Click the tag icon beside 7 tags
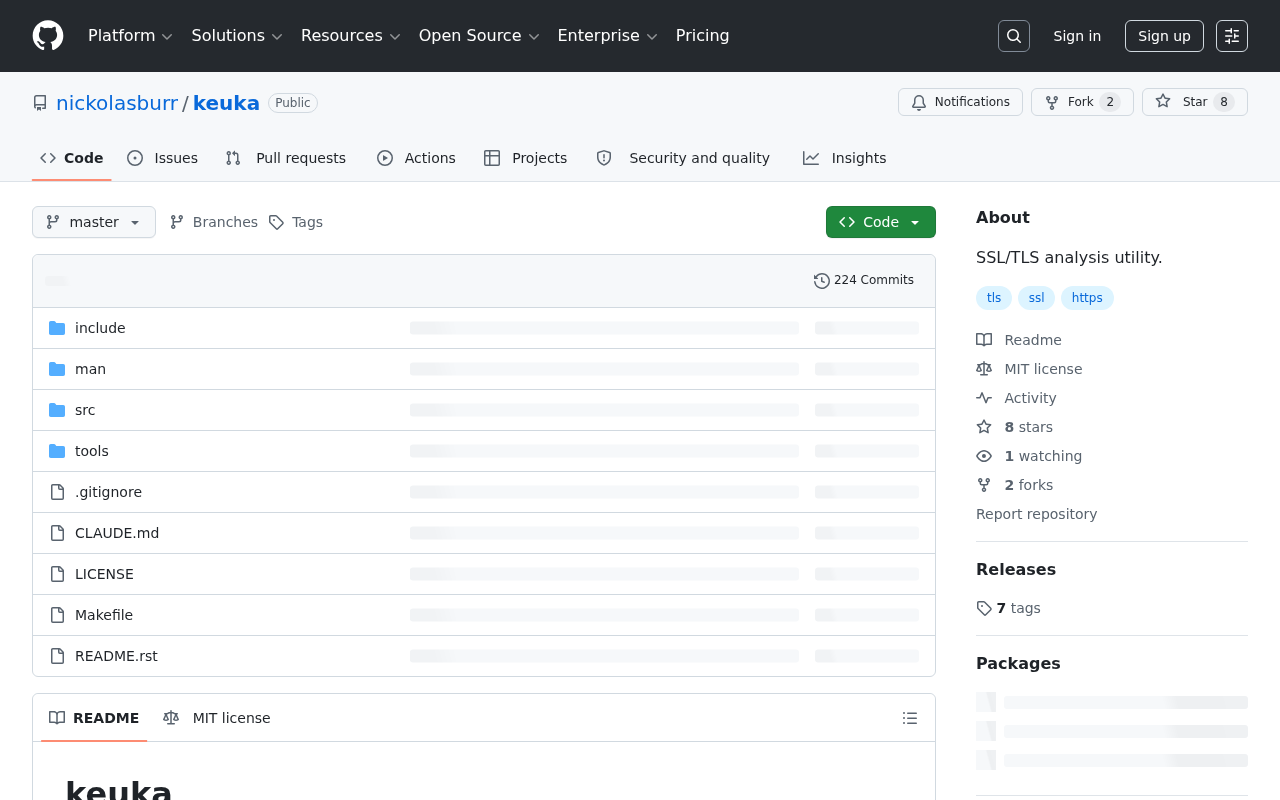 (984, 608)
